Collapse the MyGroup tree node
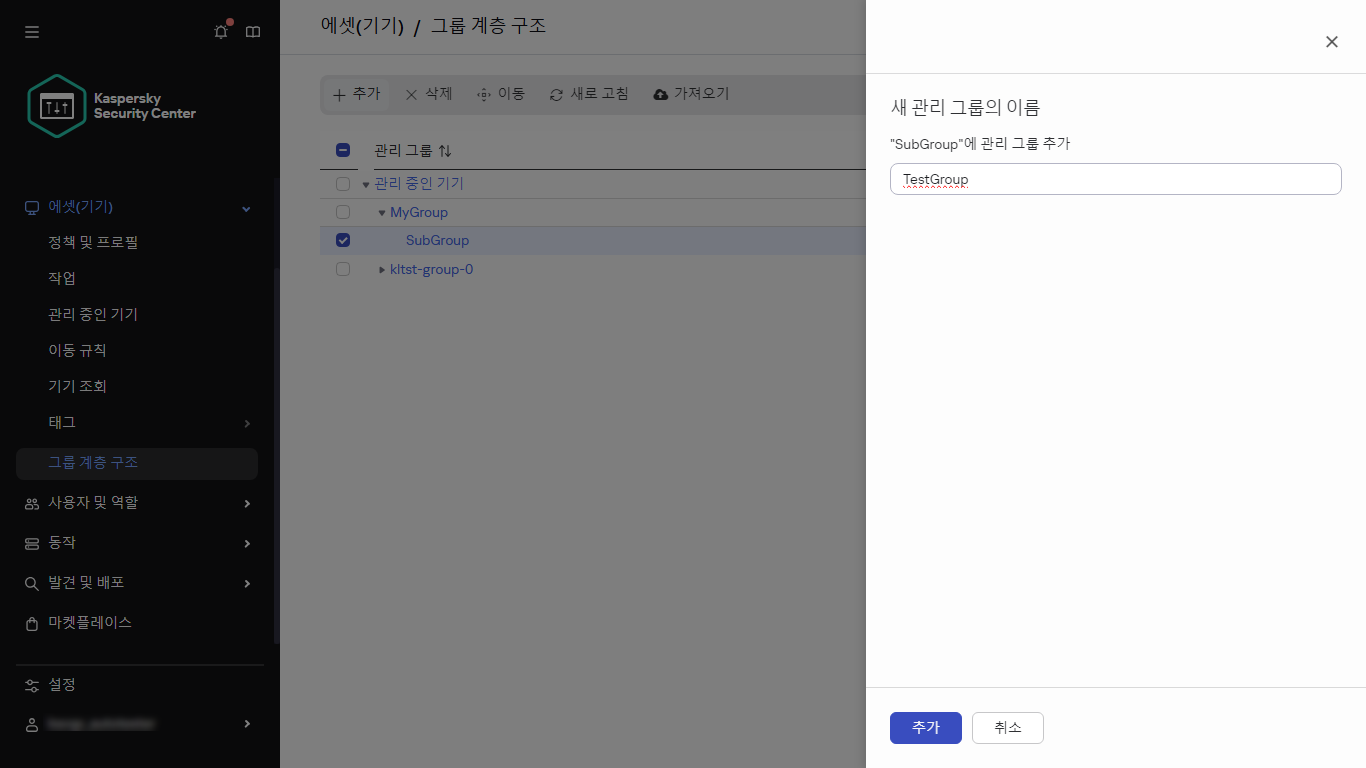Image resolution: width=1366 pixels, height=768 pixels. 381,212
